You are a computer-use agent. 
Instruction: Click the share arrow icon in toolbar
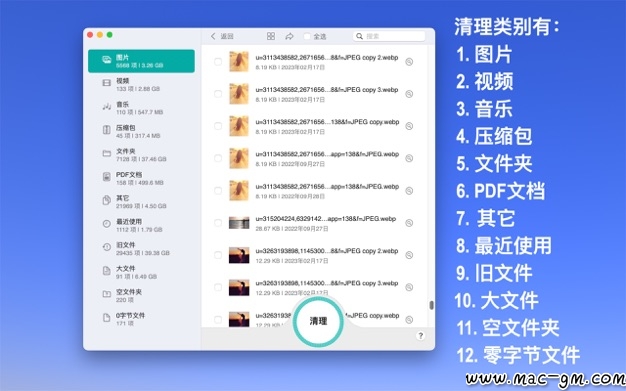tap(289, 36)
